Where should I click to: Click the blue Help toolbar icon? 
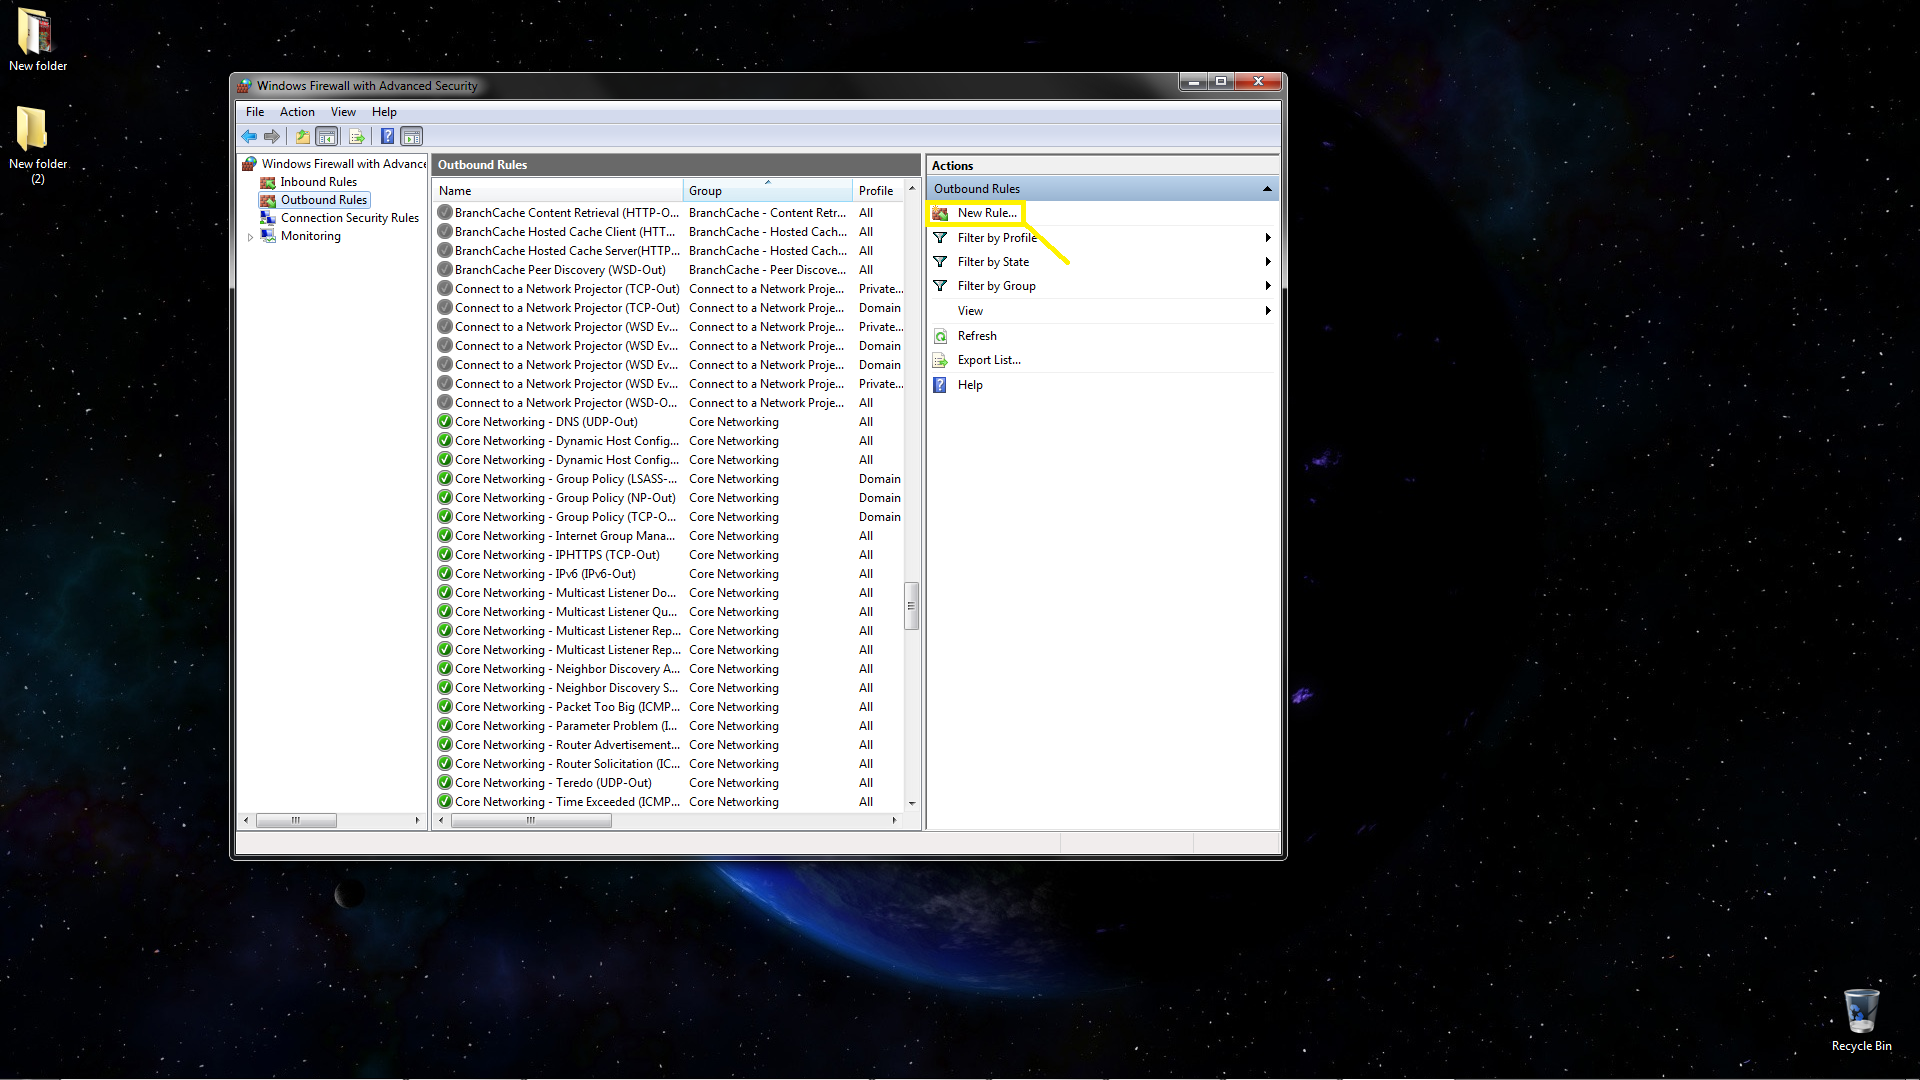click(x=387, y=137)
